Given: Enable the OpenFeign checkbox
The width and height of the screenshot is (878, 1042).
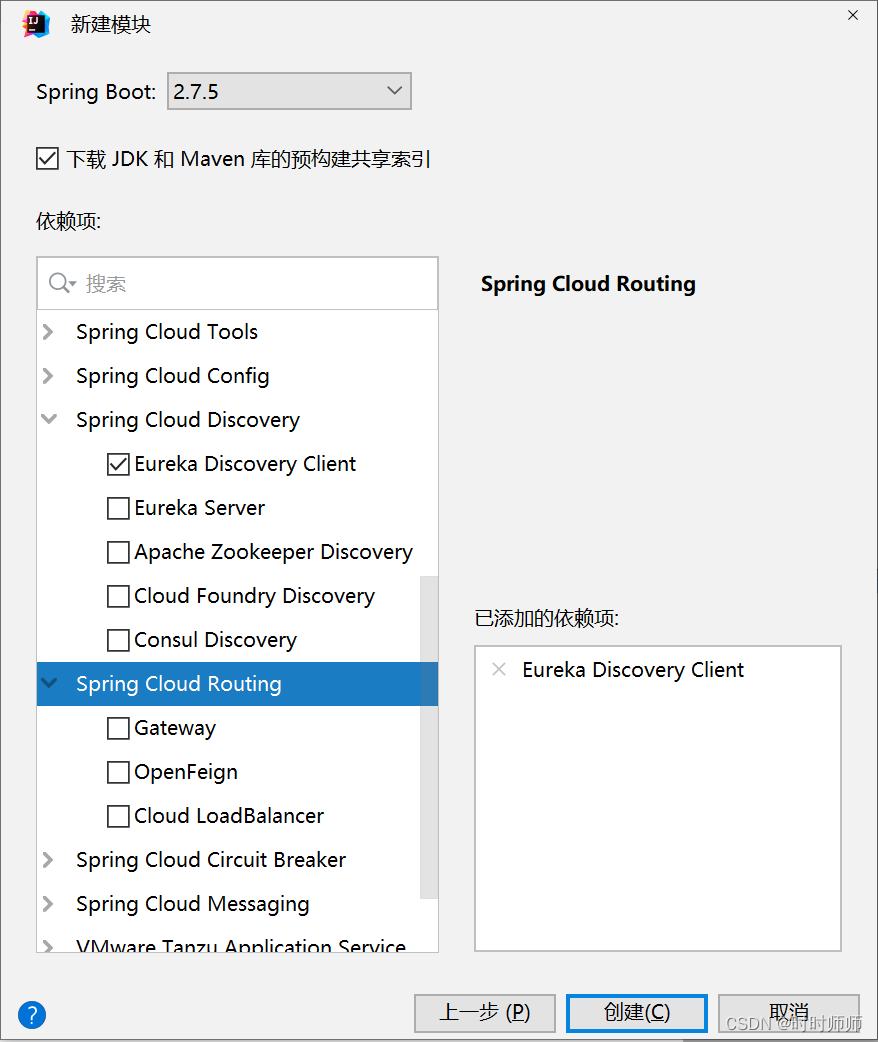Looking at the screenshot, I should [x=118, y=772].
